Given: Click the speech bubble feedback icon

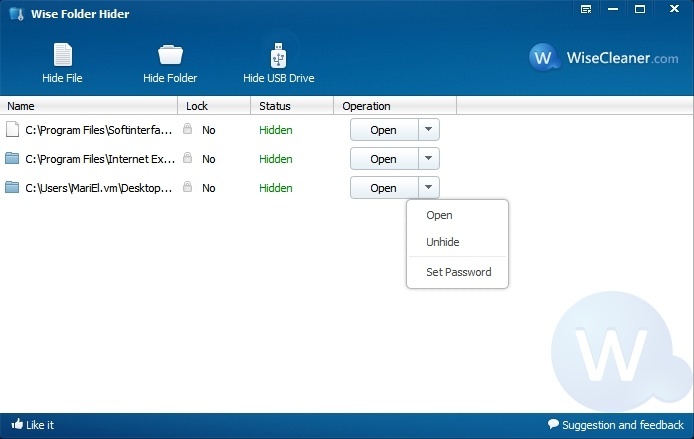Looking at the screenshot, I should pyautogui.click(x=553, y=424).
